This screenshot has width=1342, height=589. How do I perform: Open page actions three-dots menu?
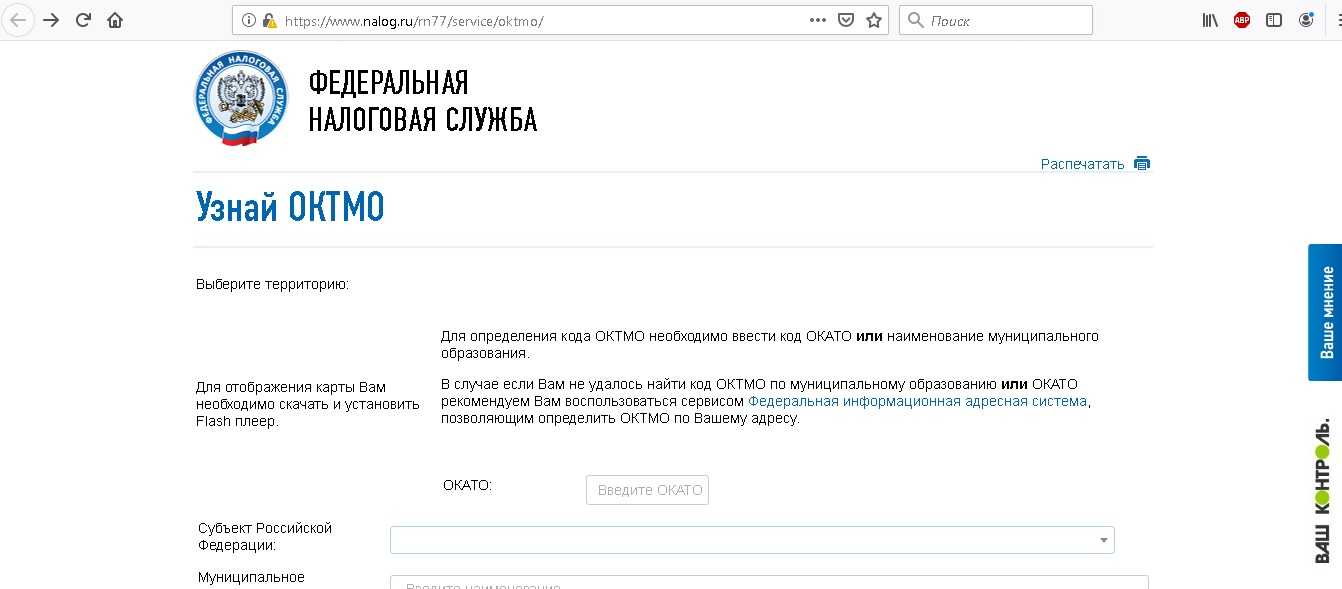(817, 20)
